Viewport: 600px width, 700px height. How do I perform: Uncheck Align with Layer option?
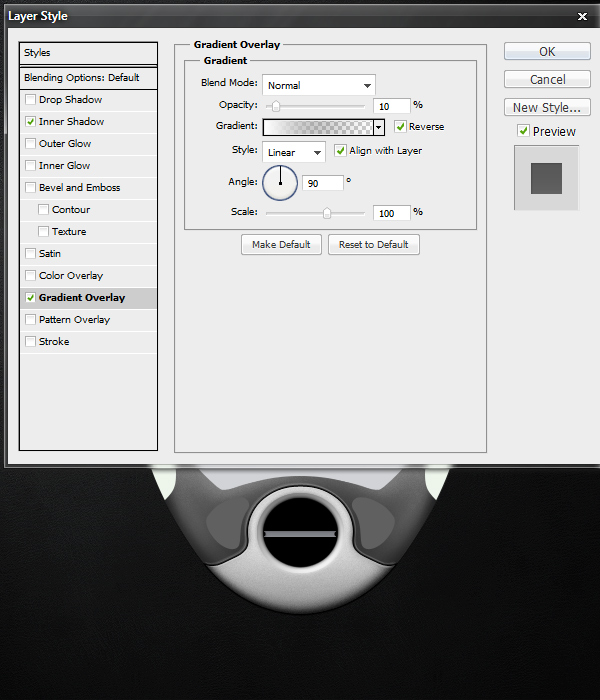click(340, 150)
